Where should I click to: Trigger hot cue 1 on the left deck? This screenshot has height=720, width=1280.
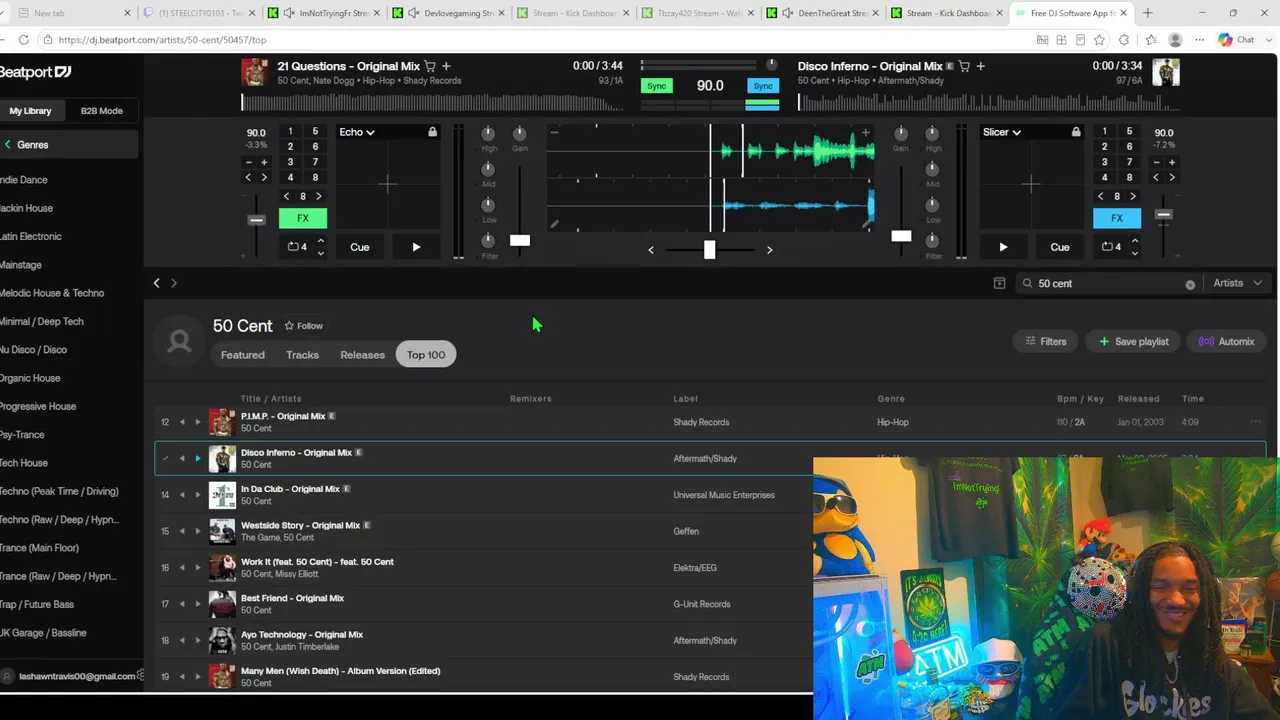290,131
